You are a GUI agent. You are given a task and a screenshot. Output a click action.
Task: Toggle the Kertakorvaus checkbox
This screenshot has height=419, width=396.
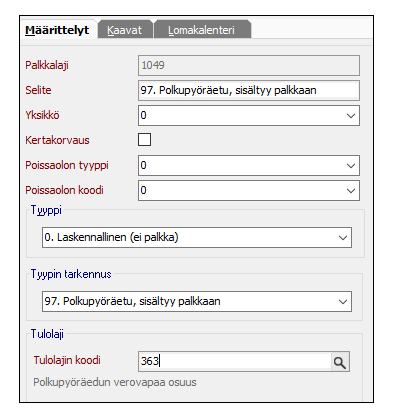point(144,140)
